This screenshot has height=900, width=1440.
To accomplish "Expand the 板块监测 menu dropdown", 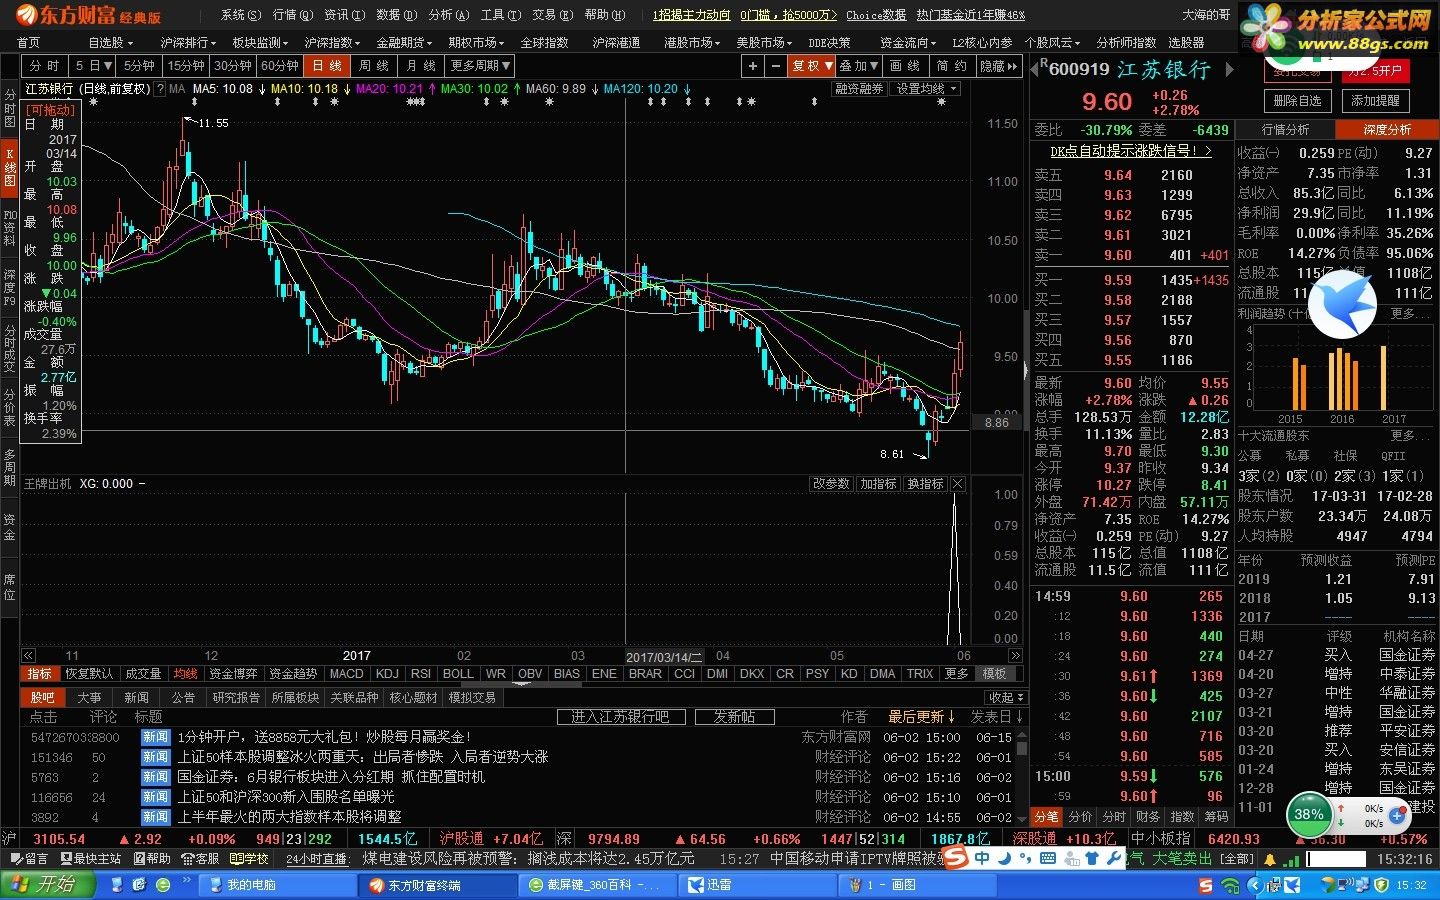I will [x=260, y=42].
